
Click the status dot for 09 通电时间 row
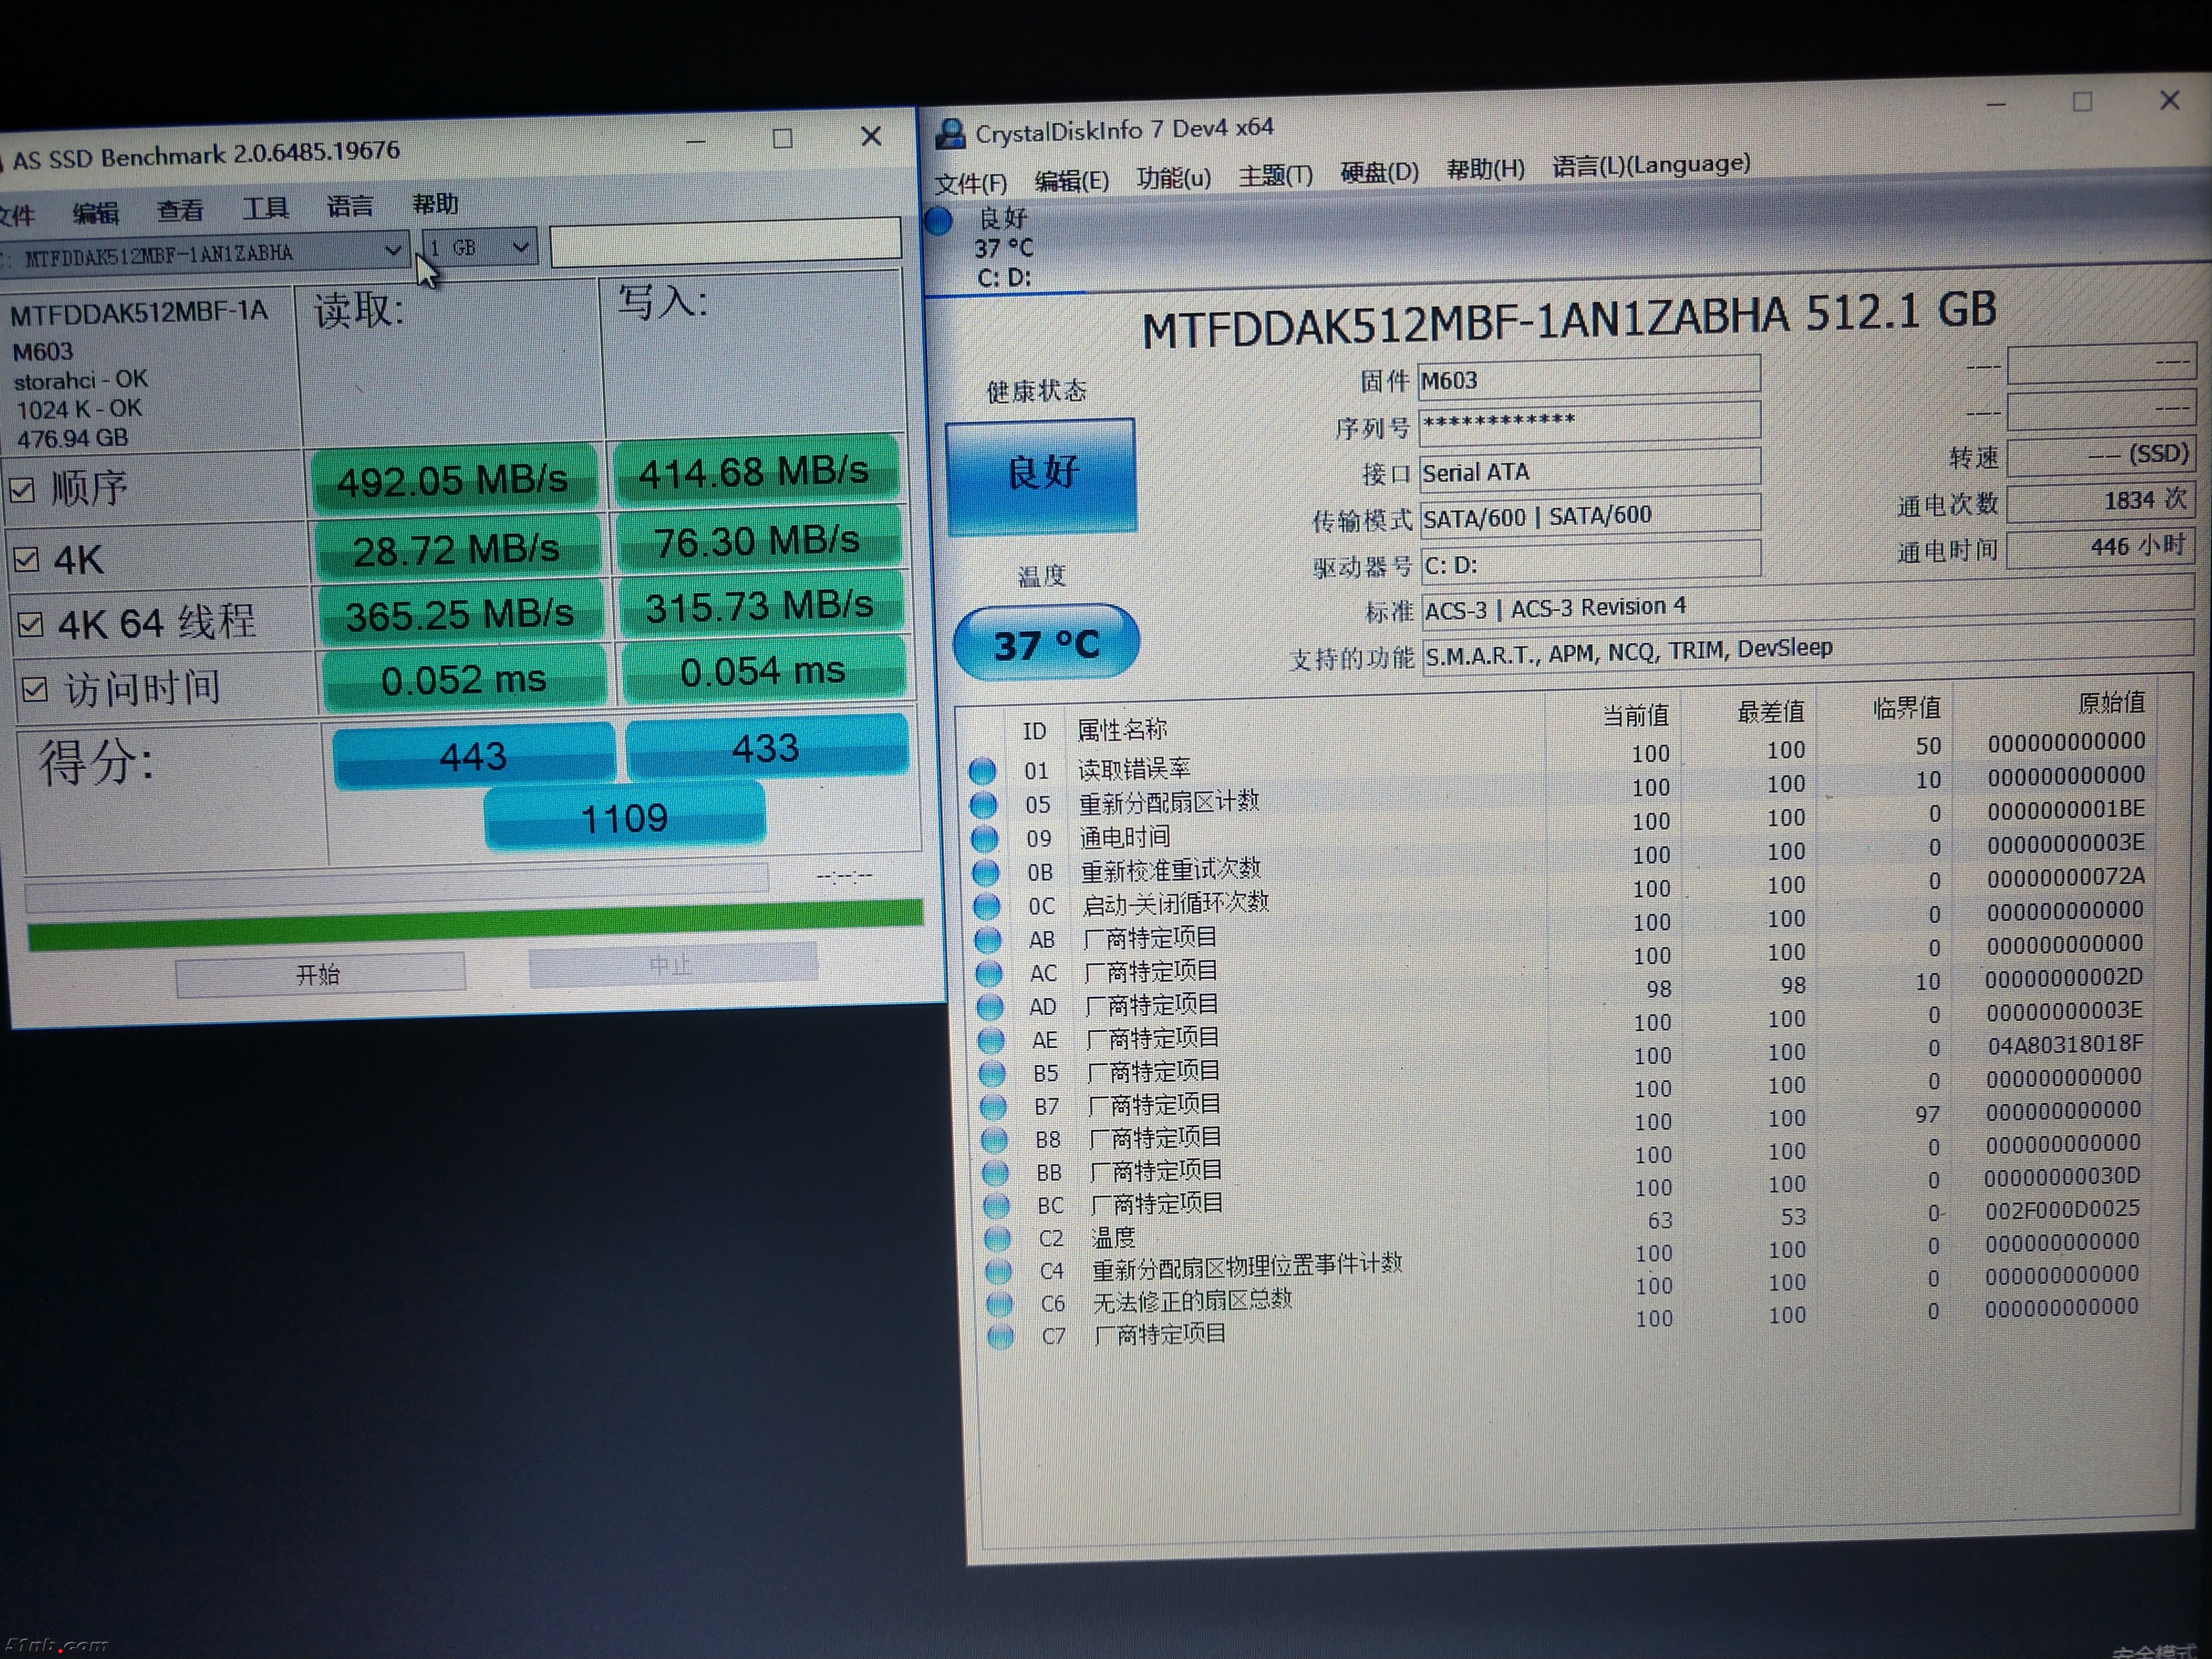984,838
